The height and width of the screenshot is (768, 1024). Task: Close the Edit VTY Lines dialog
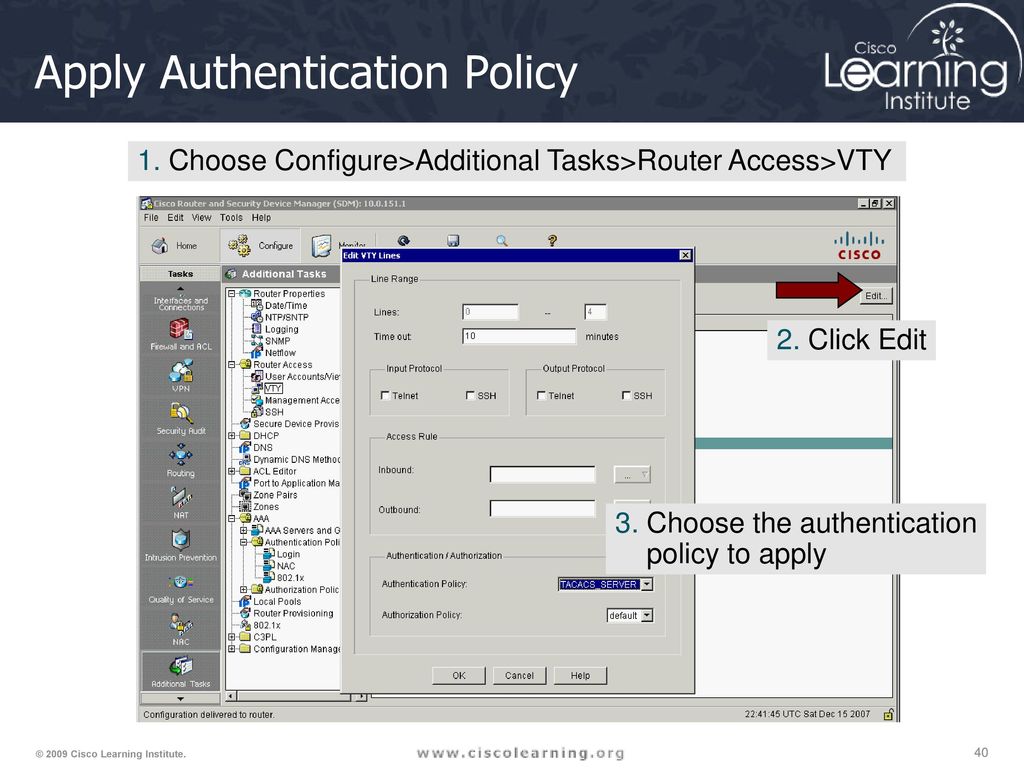(x=685, y=255)
